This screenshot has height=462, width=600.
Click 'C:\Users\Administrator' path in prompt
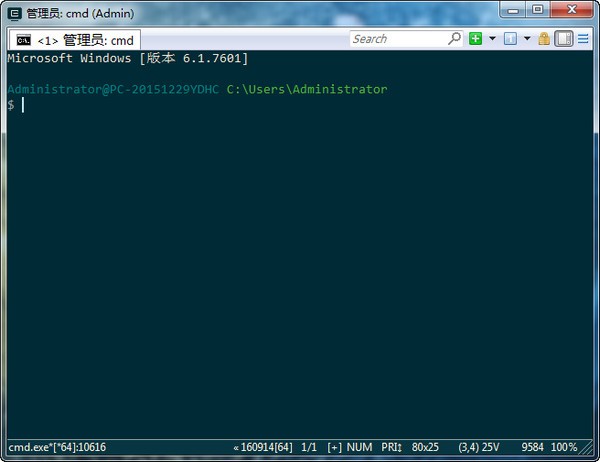pyautogui.click(x=307, y=89)
